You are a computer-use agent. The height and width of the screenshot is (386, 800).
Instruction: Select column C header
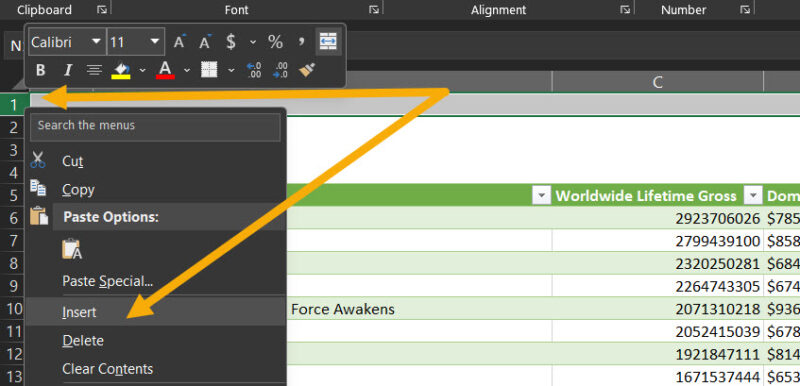658,82
